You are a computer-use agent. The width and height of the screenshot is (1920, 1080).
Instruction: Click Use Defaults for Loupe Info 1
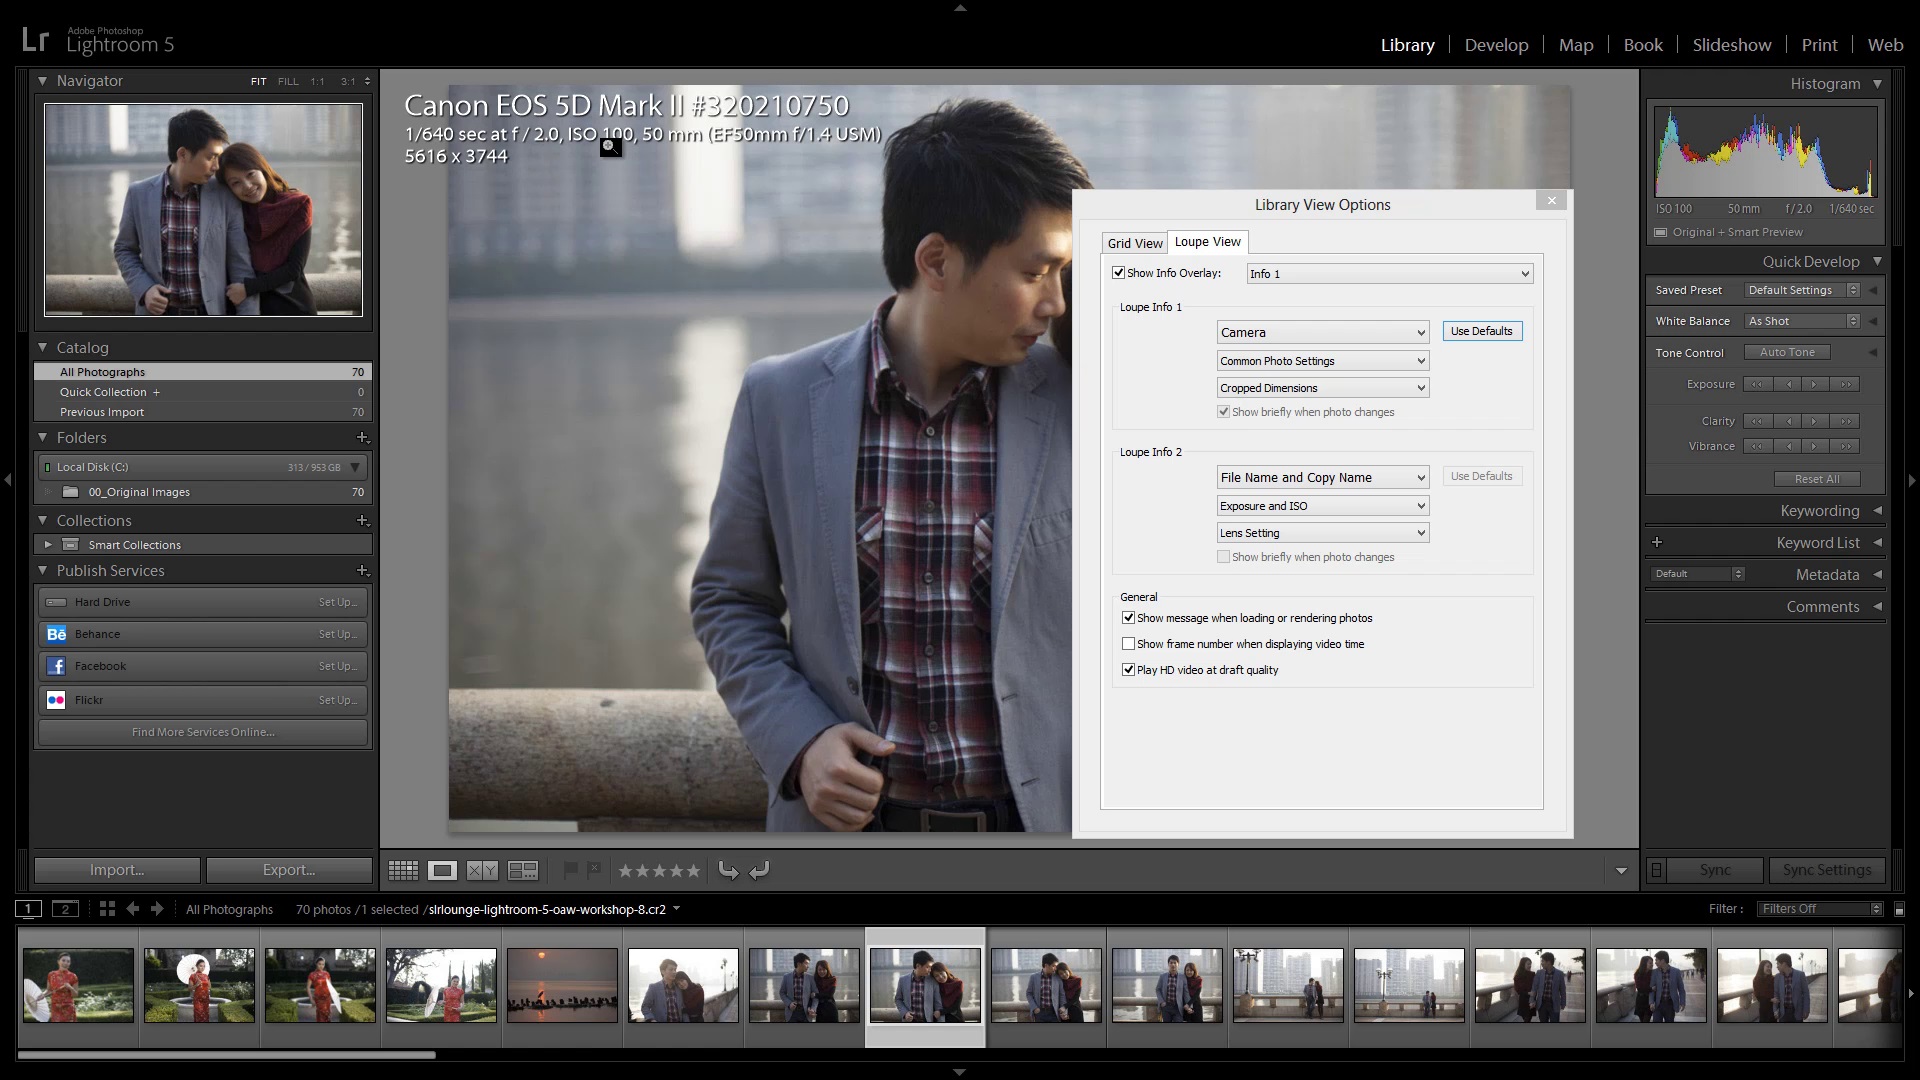[x=1481, y=331]
